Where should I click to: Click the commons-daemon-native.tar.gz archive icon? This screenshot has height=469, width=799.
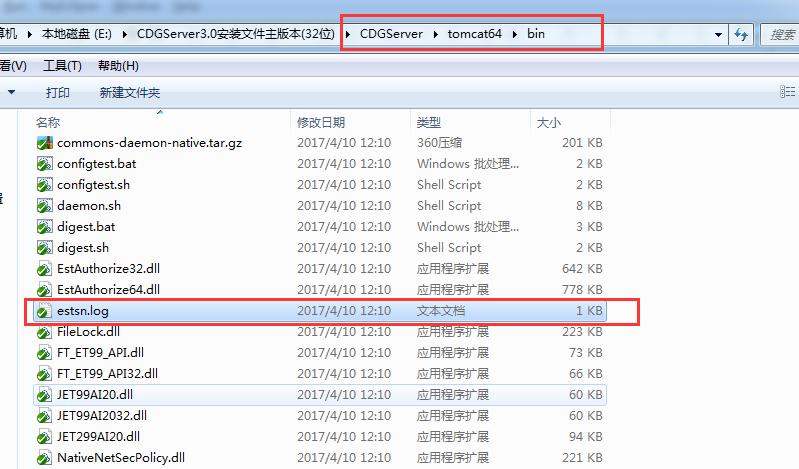click(x=44, y=143)
